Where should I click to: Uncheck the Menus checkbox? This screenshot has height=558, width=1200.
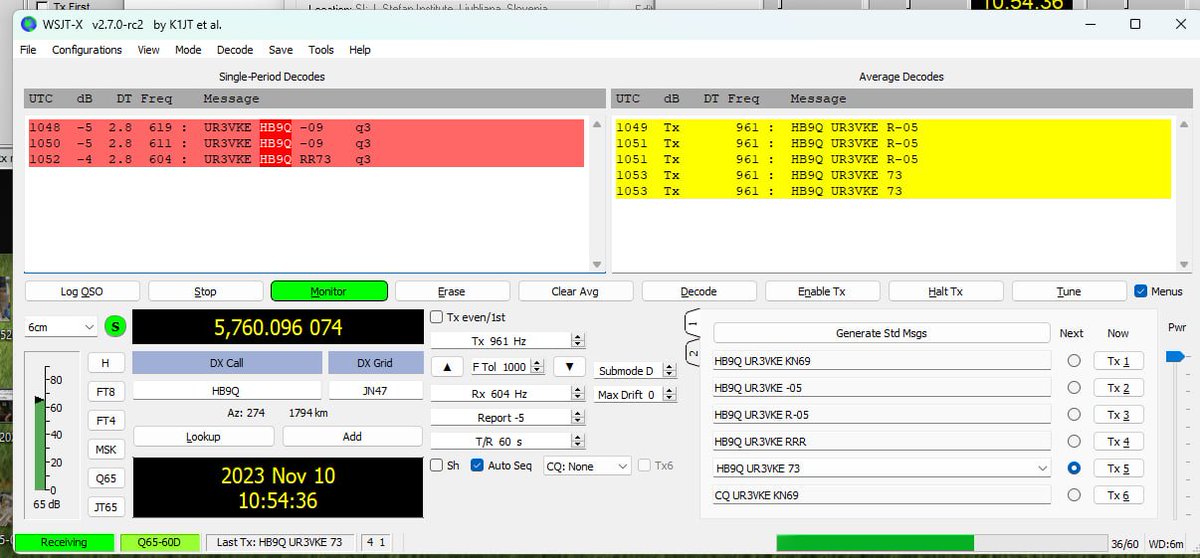tap(1141, 292)
